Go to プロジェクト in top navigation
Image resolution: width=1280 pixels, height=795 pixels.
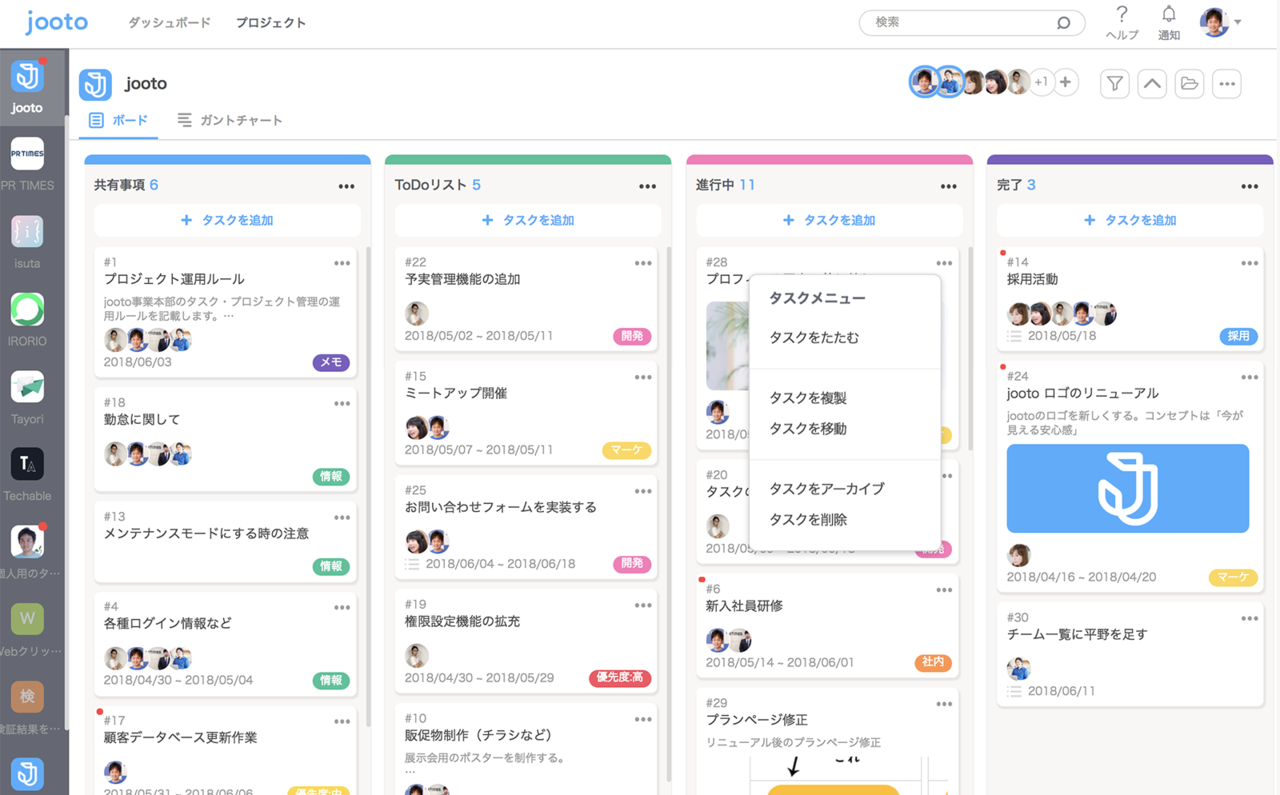271,22
